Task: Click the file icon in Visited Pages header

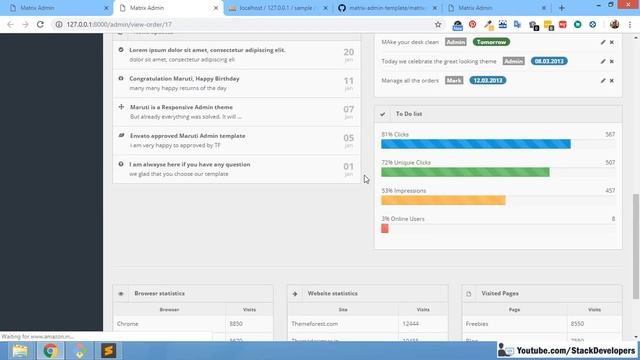Action: point(469,293)
